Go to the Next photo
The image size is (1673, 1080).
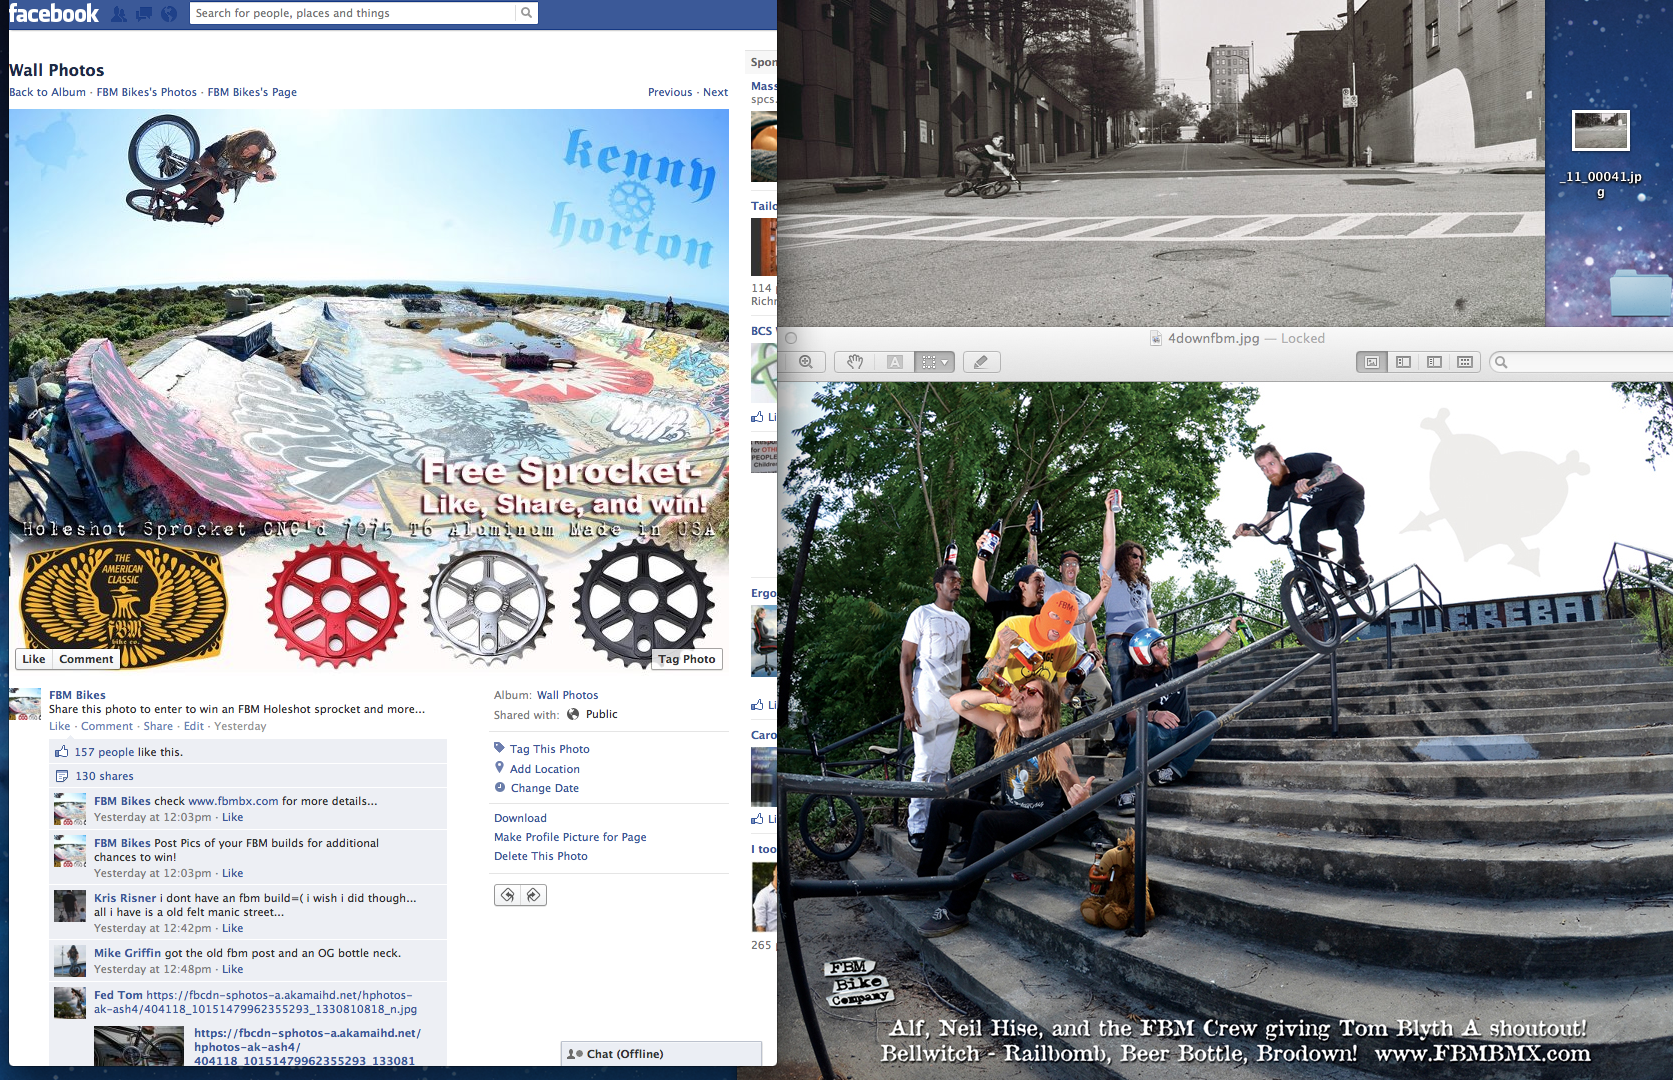click(x=715, y=92)
